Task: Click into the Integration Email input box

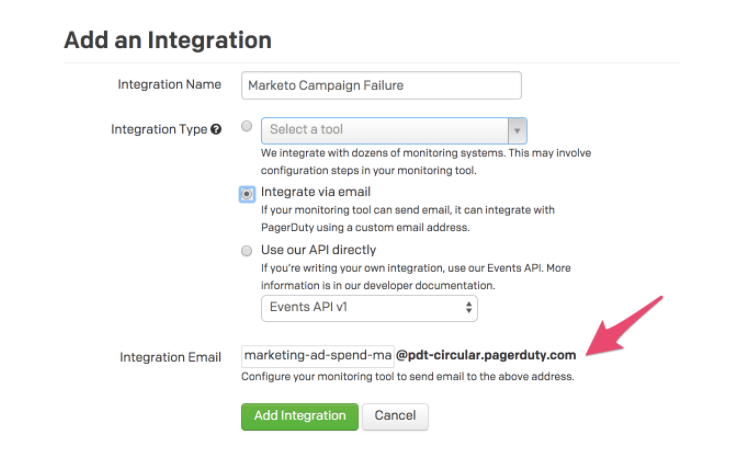Action: coord(318,355)
